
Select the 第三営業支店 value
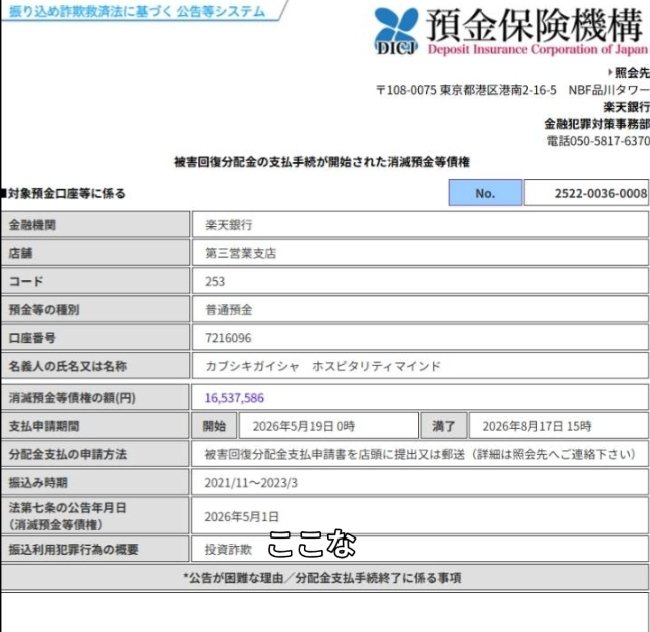[x=240, y=253]
